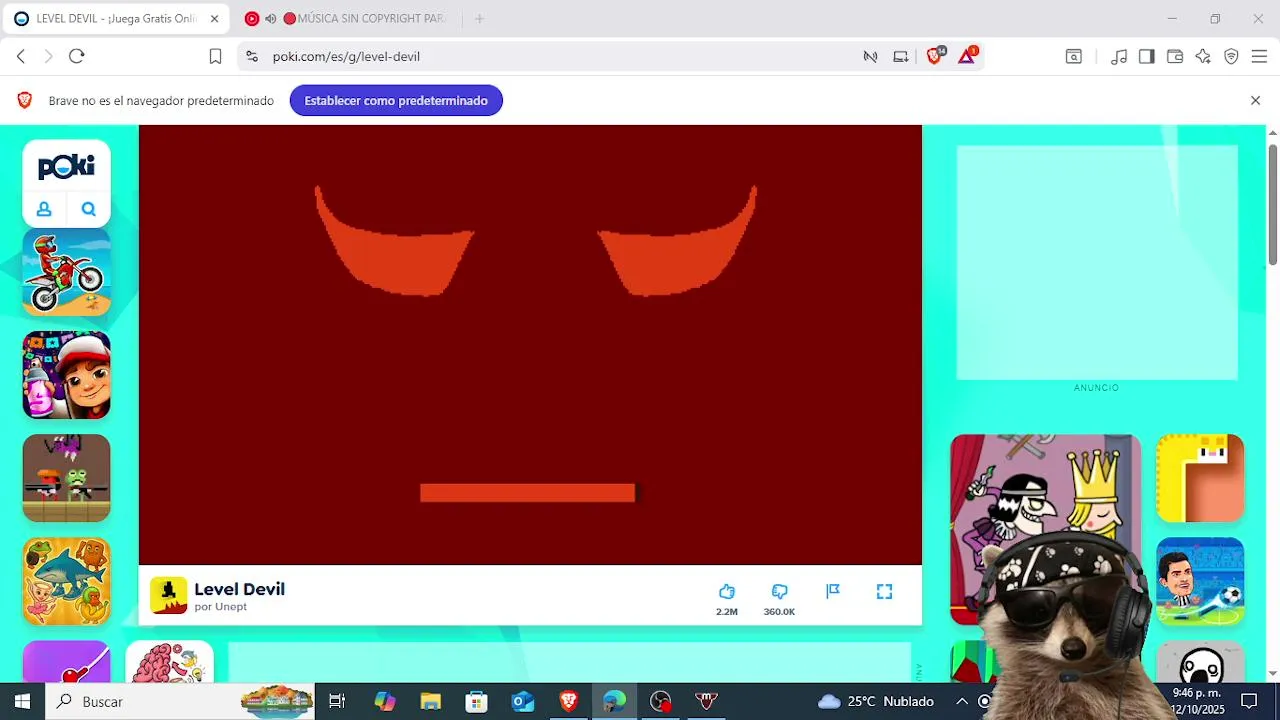Click the install app screen icon
The height and width of the screenshot is (720, 1280).
[901, 57]
